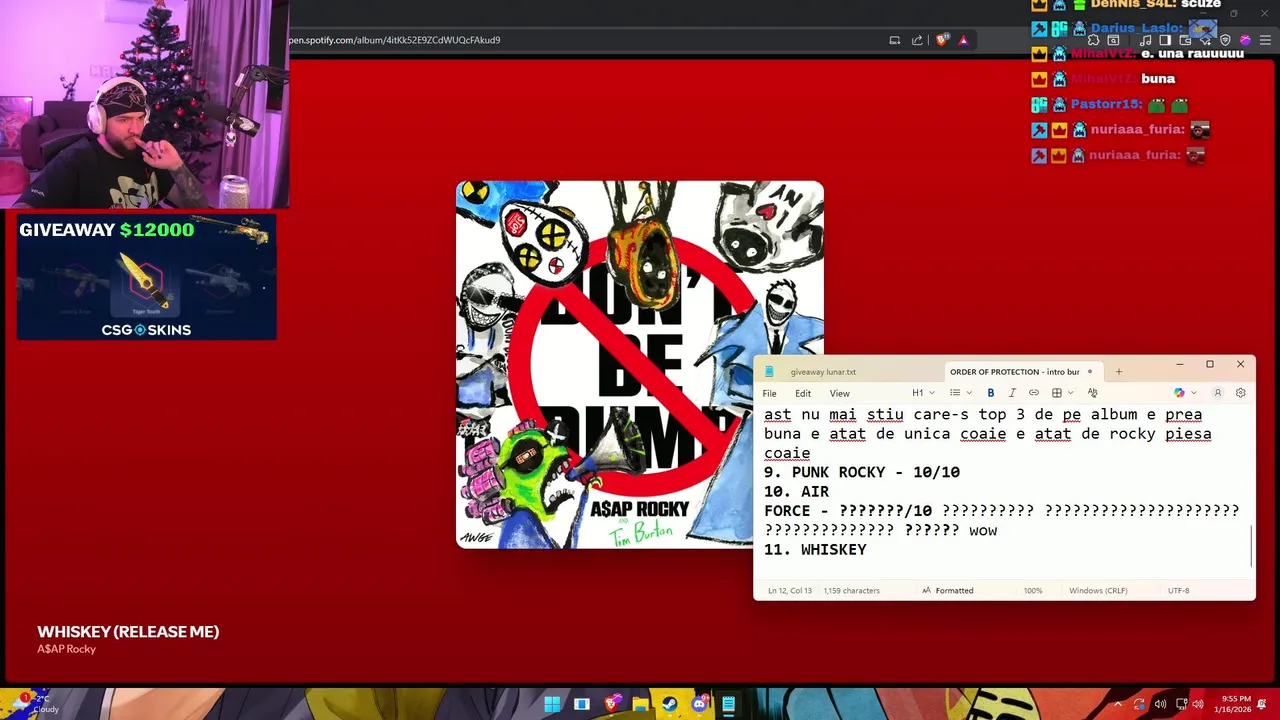
Task: Click the WHISKEY (RELEASE ME) song title
Action: tap(128, 632)
